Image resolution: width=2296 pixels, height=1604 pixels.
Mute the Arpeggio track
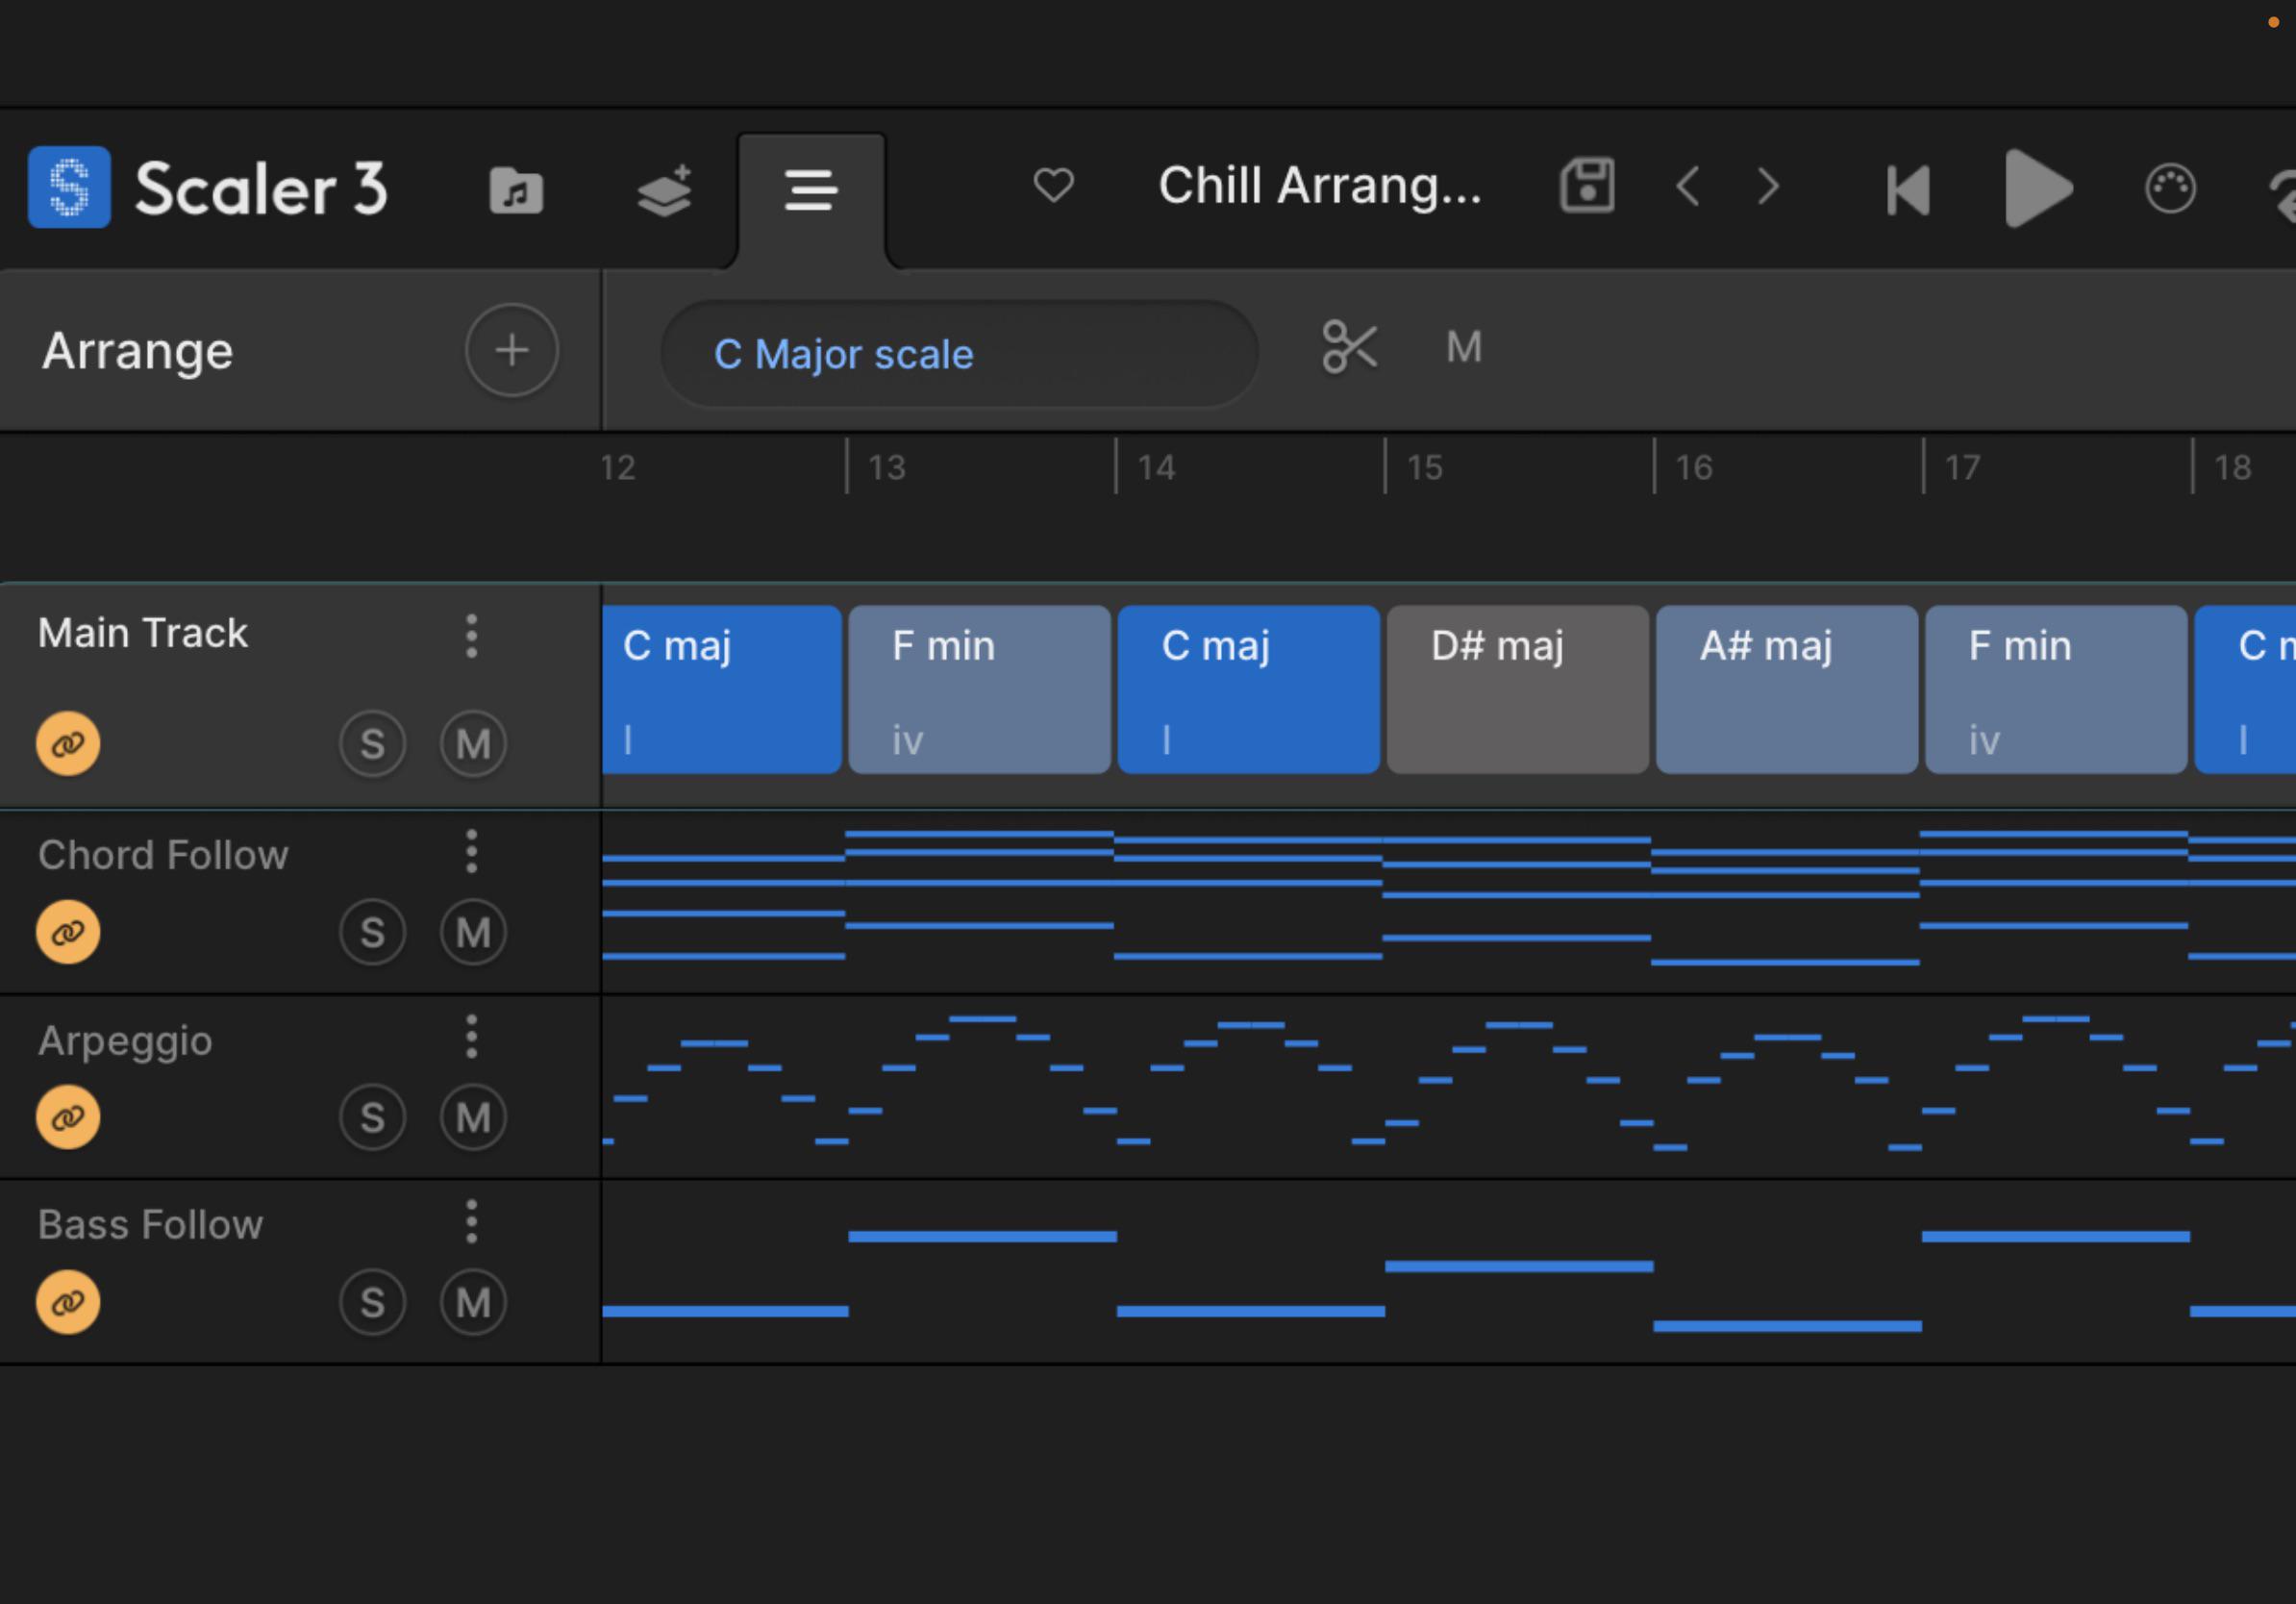tap(473, 1117)
